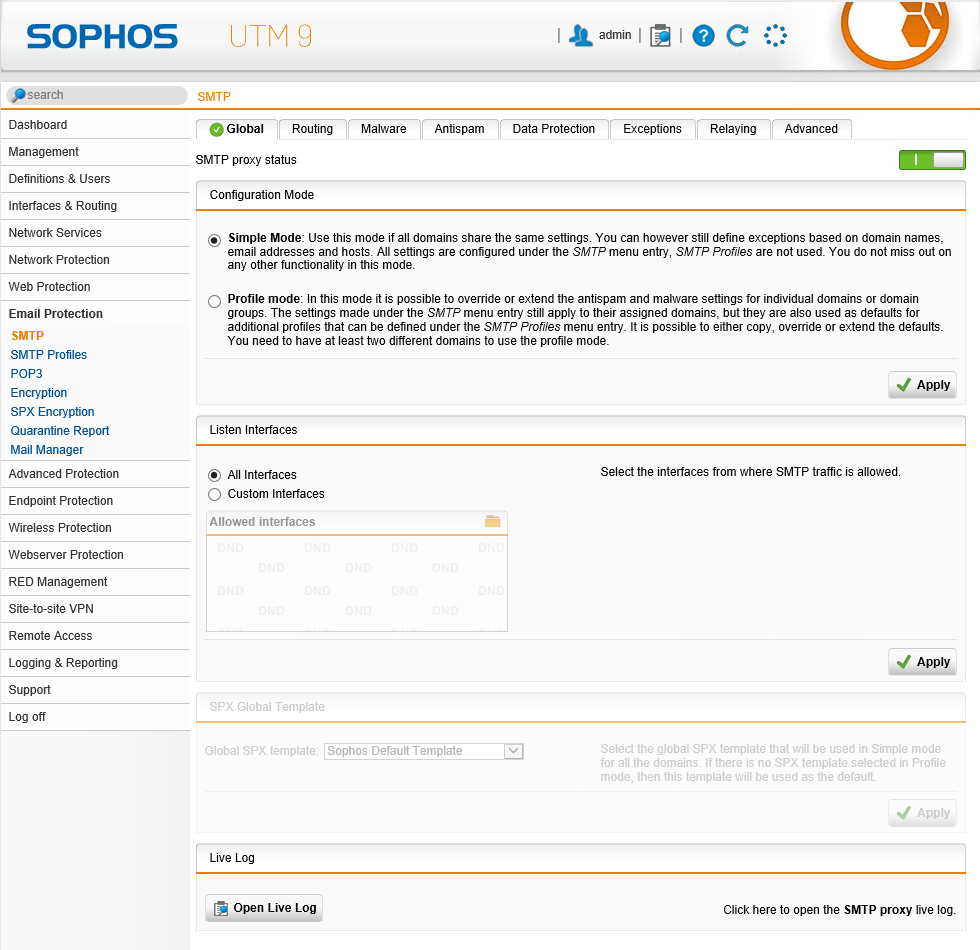The height and width of the screenshot is (950, 980).
Task: Go to the Relaying tab
Action: tap(732, 129)
